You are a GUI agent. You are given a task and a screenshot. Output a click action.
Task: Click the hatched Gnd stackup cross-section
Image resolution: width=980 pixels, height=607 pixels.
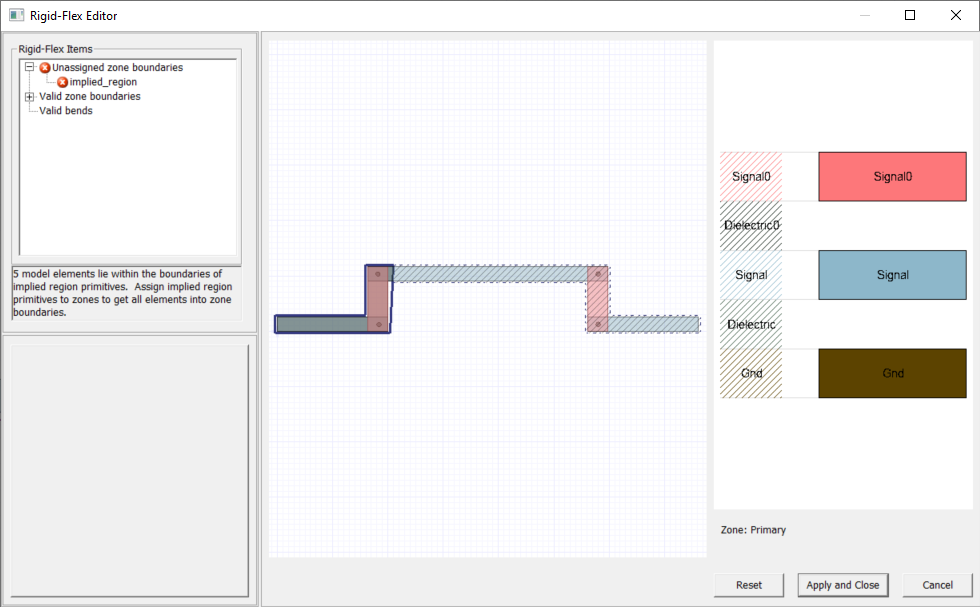coord(750,373)
